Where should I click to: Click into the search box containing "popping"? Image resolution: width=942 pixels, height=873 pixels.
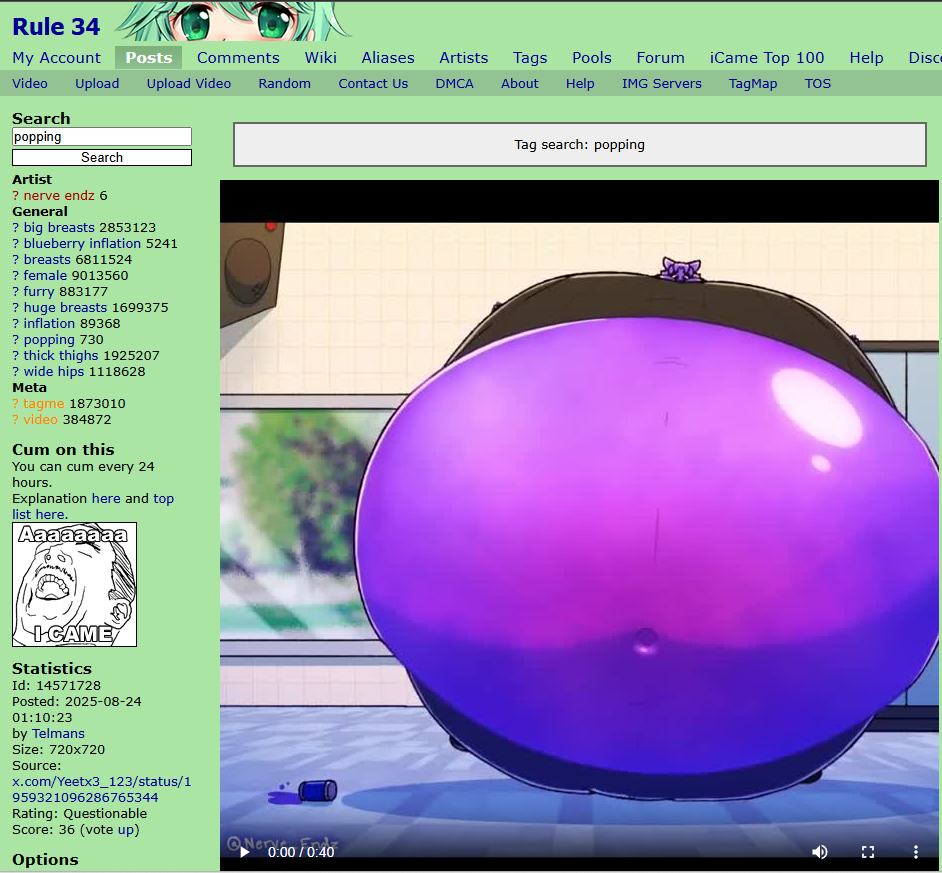[101, 137]
